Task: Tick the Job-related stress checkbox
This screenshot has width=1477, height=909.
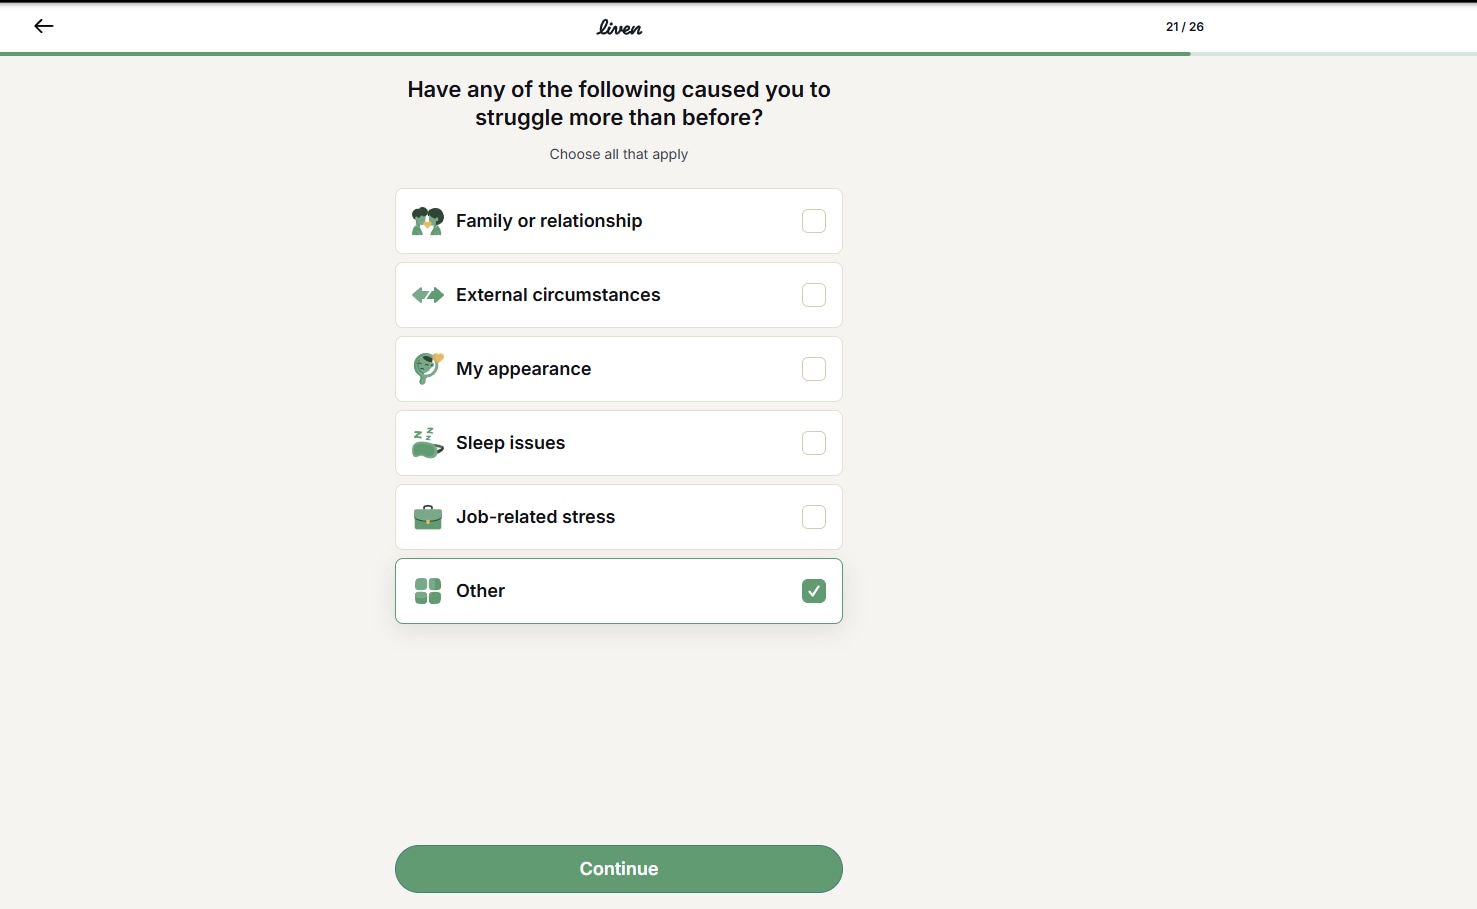Action: click(x=814, y=517)
